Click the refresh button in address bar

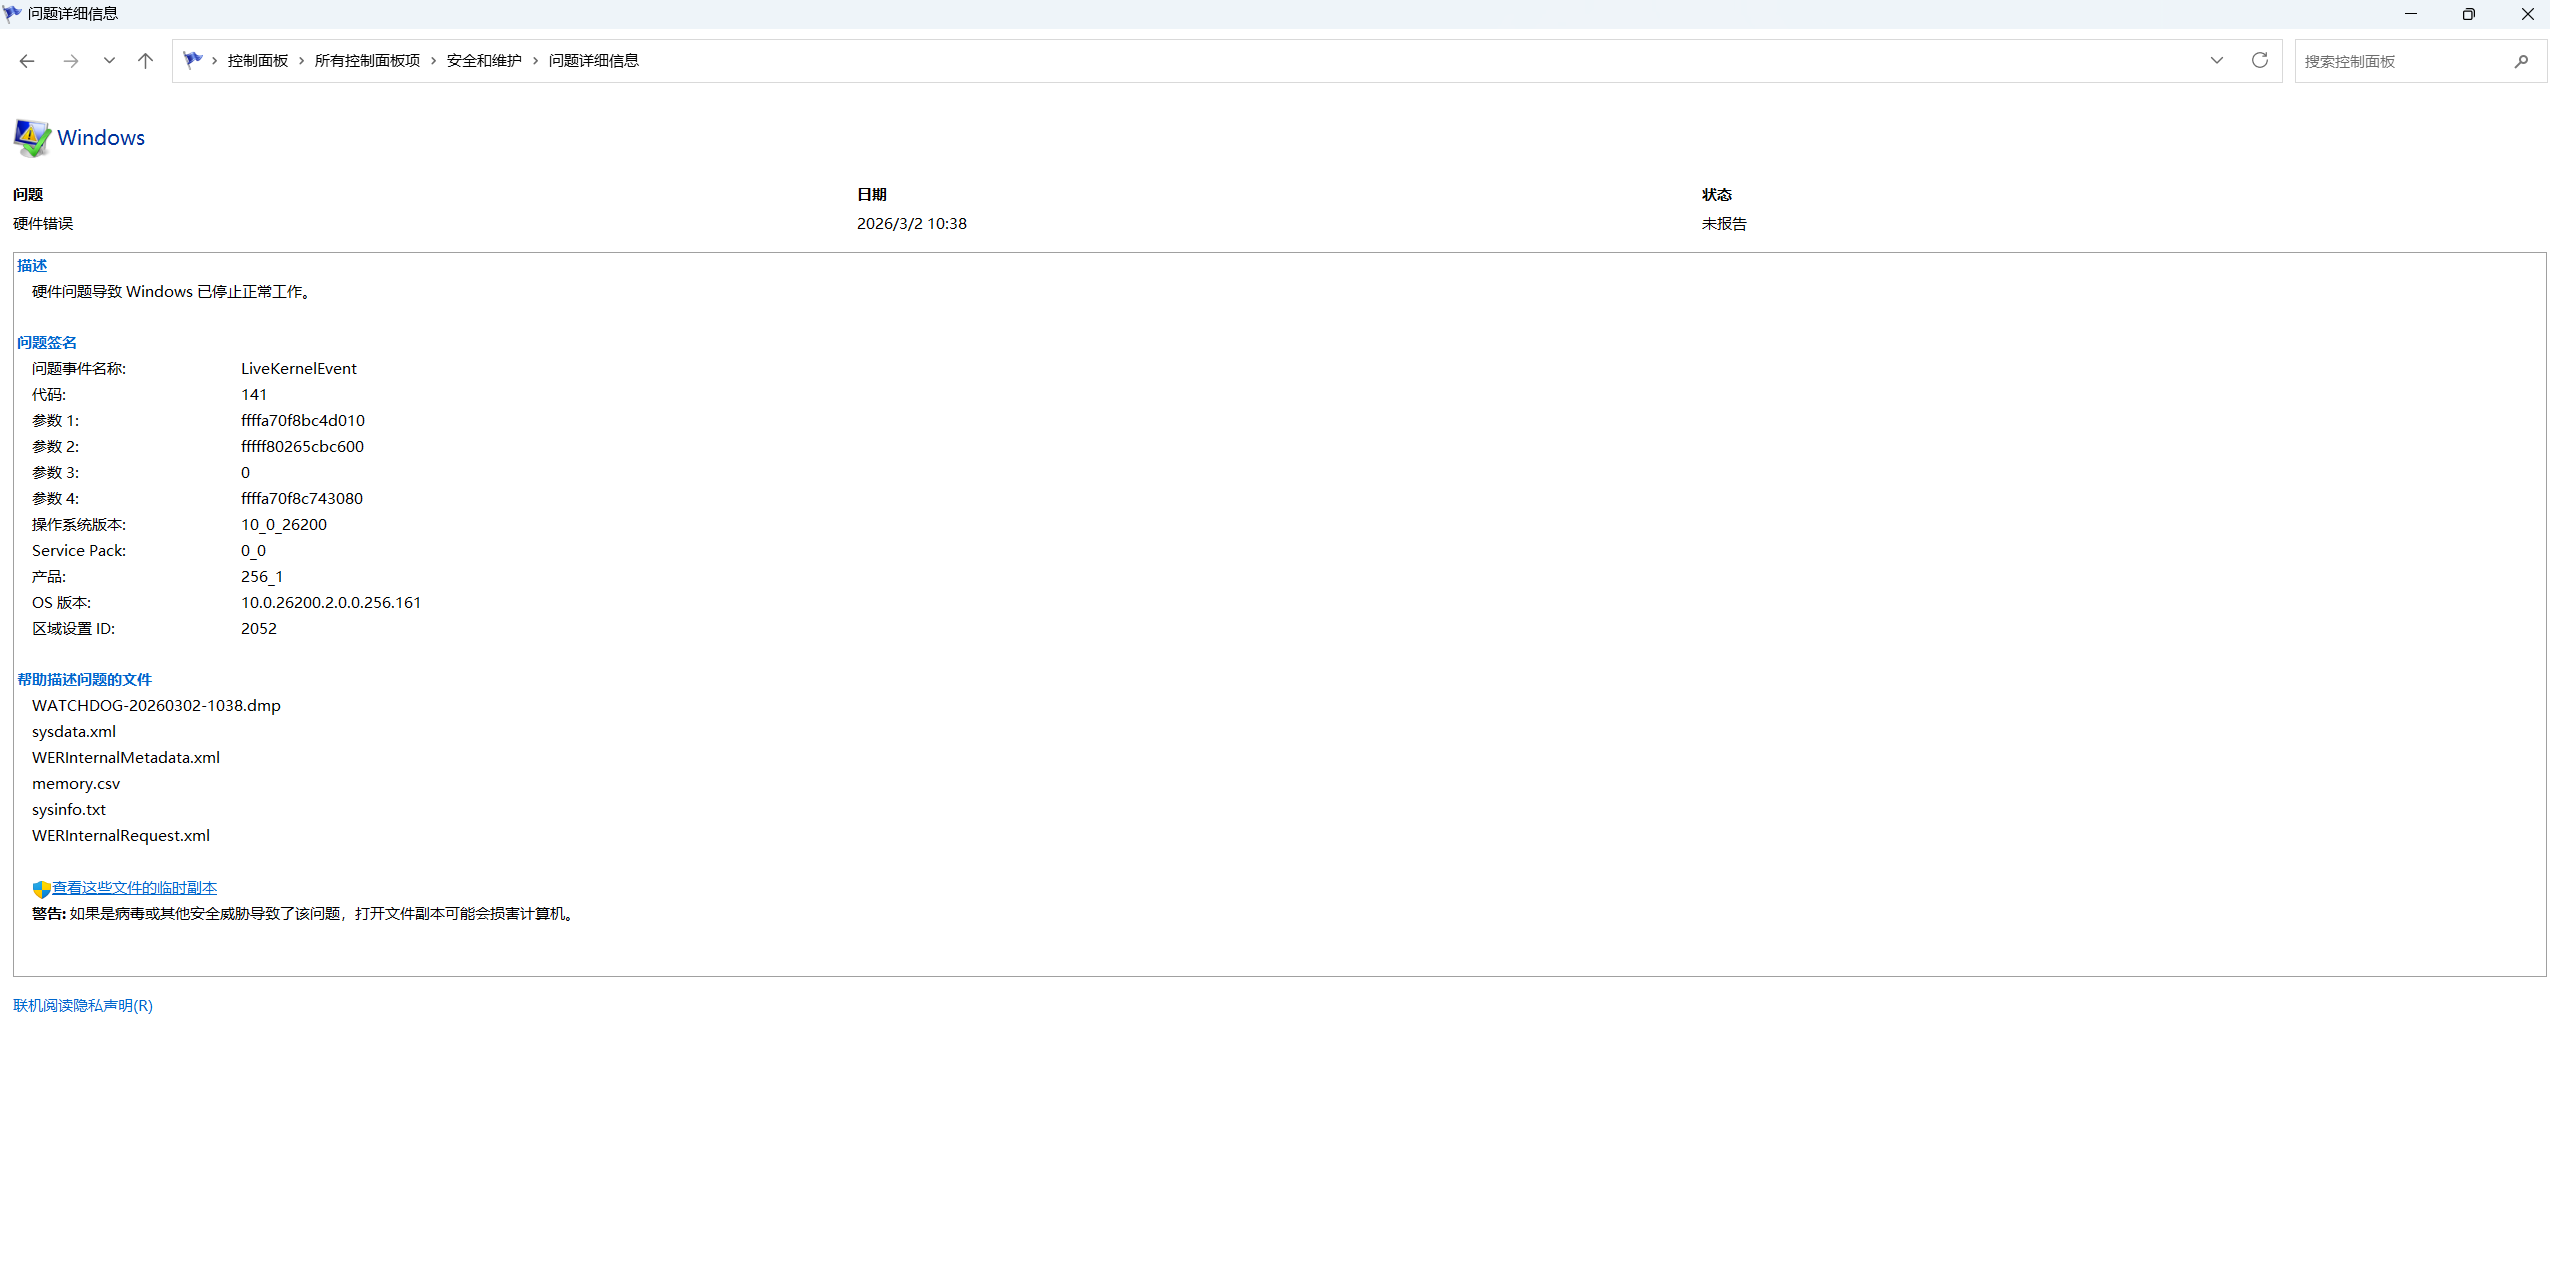[2259, 61]
